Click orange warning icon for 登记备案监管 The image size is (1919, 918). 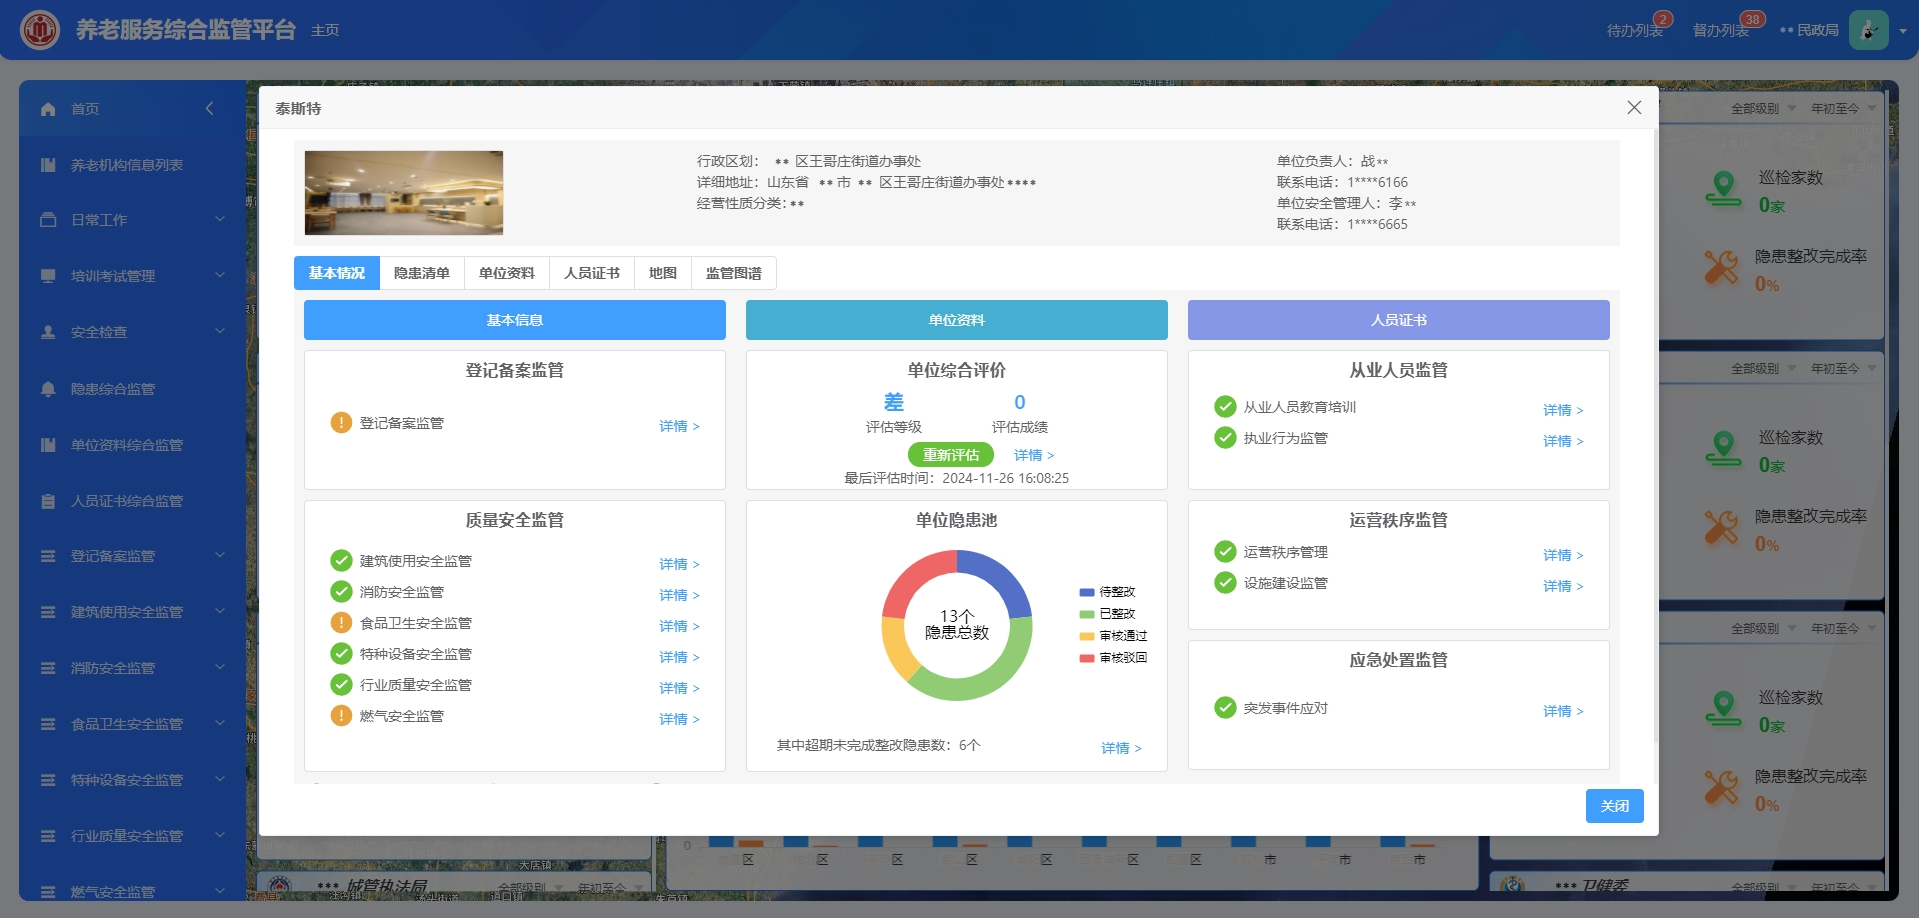[x=341, y=423]
